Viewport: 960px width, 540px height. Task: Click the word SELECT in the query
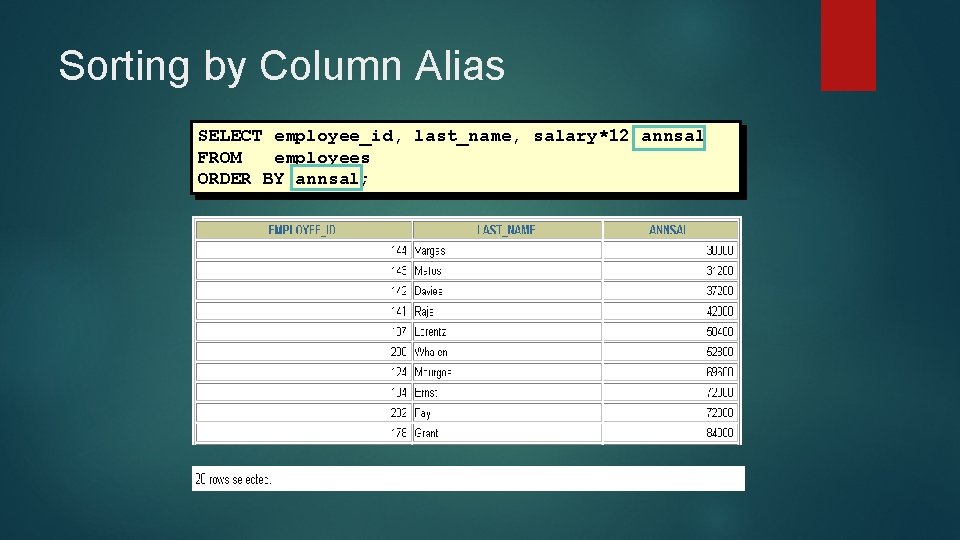[230, 136]
